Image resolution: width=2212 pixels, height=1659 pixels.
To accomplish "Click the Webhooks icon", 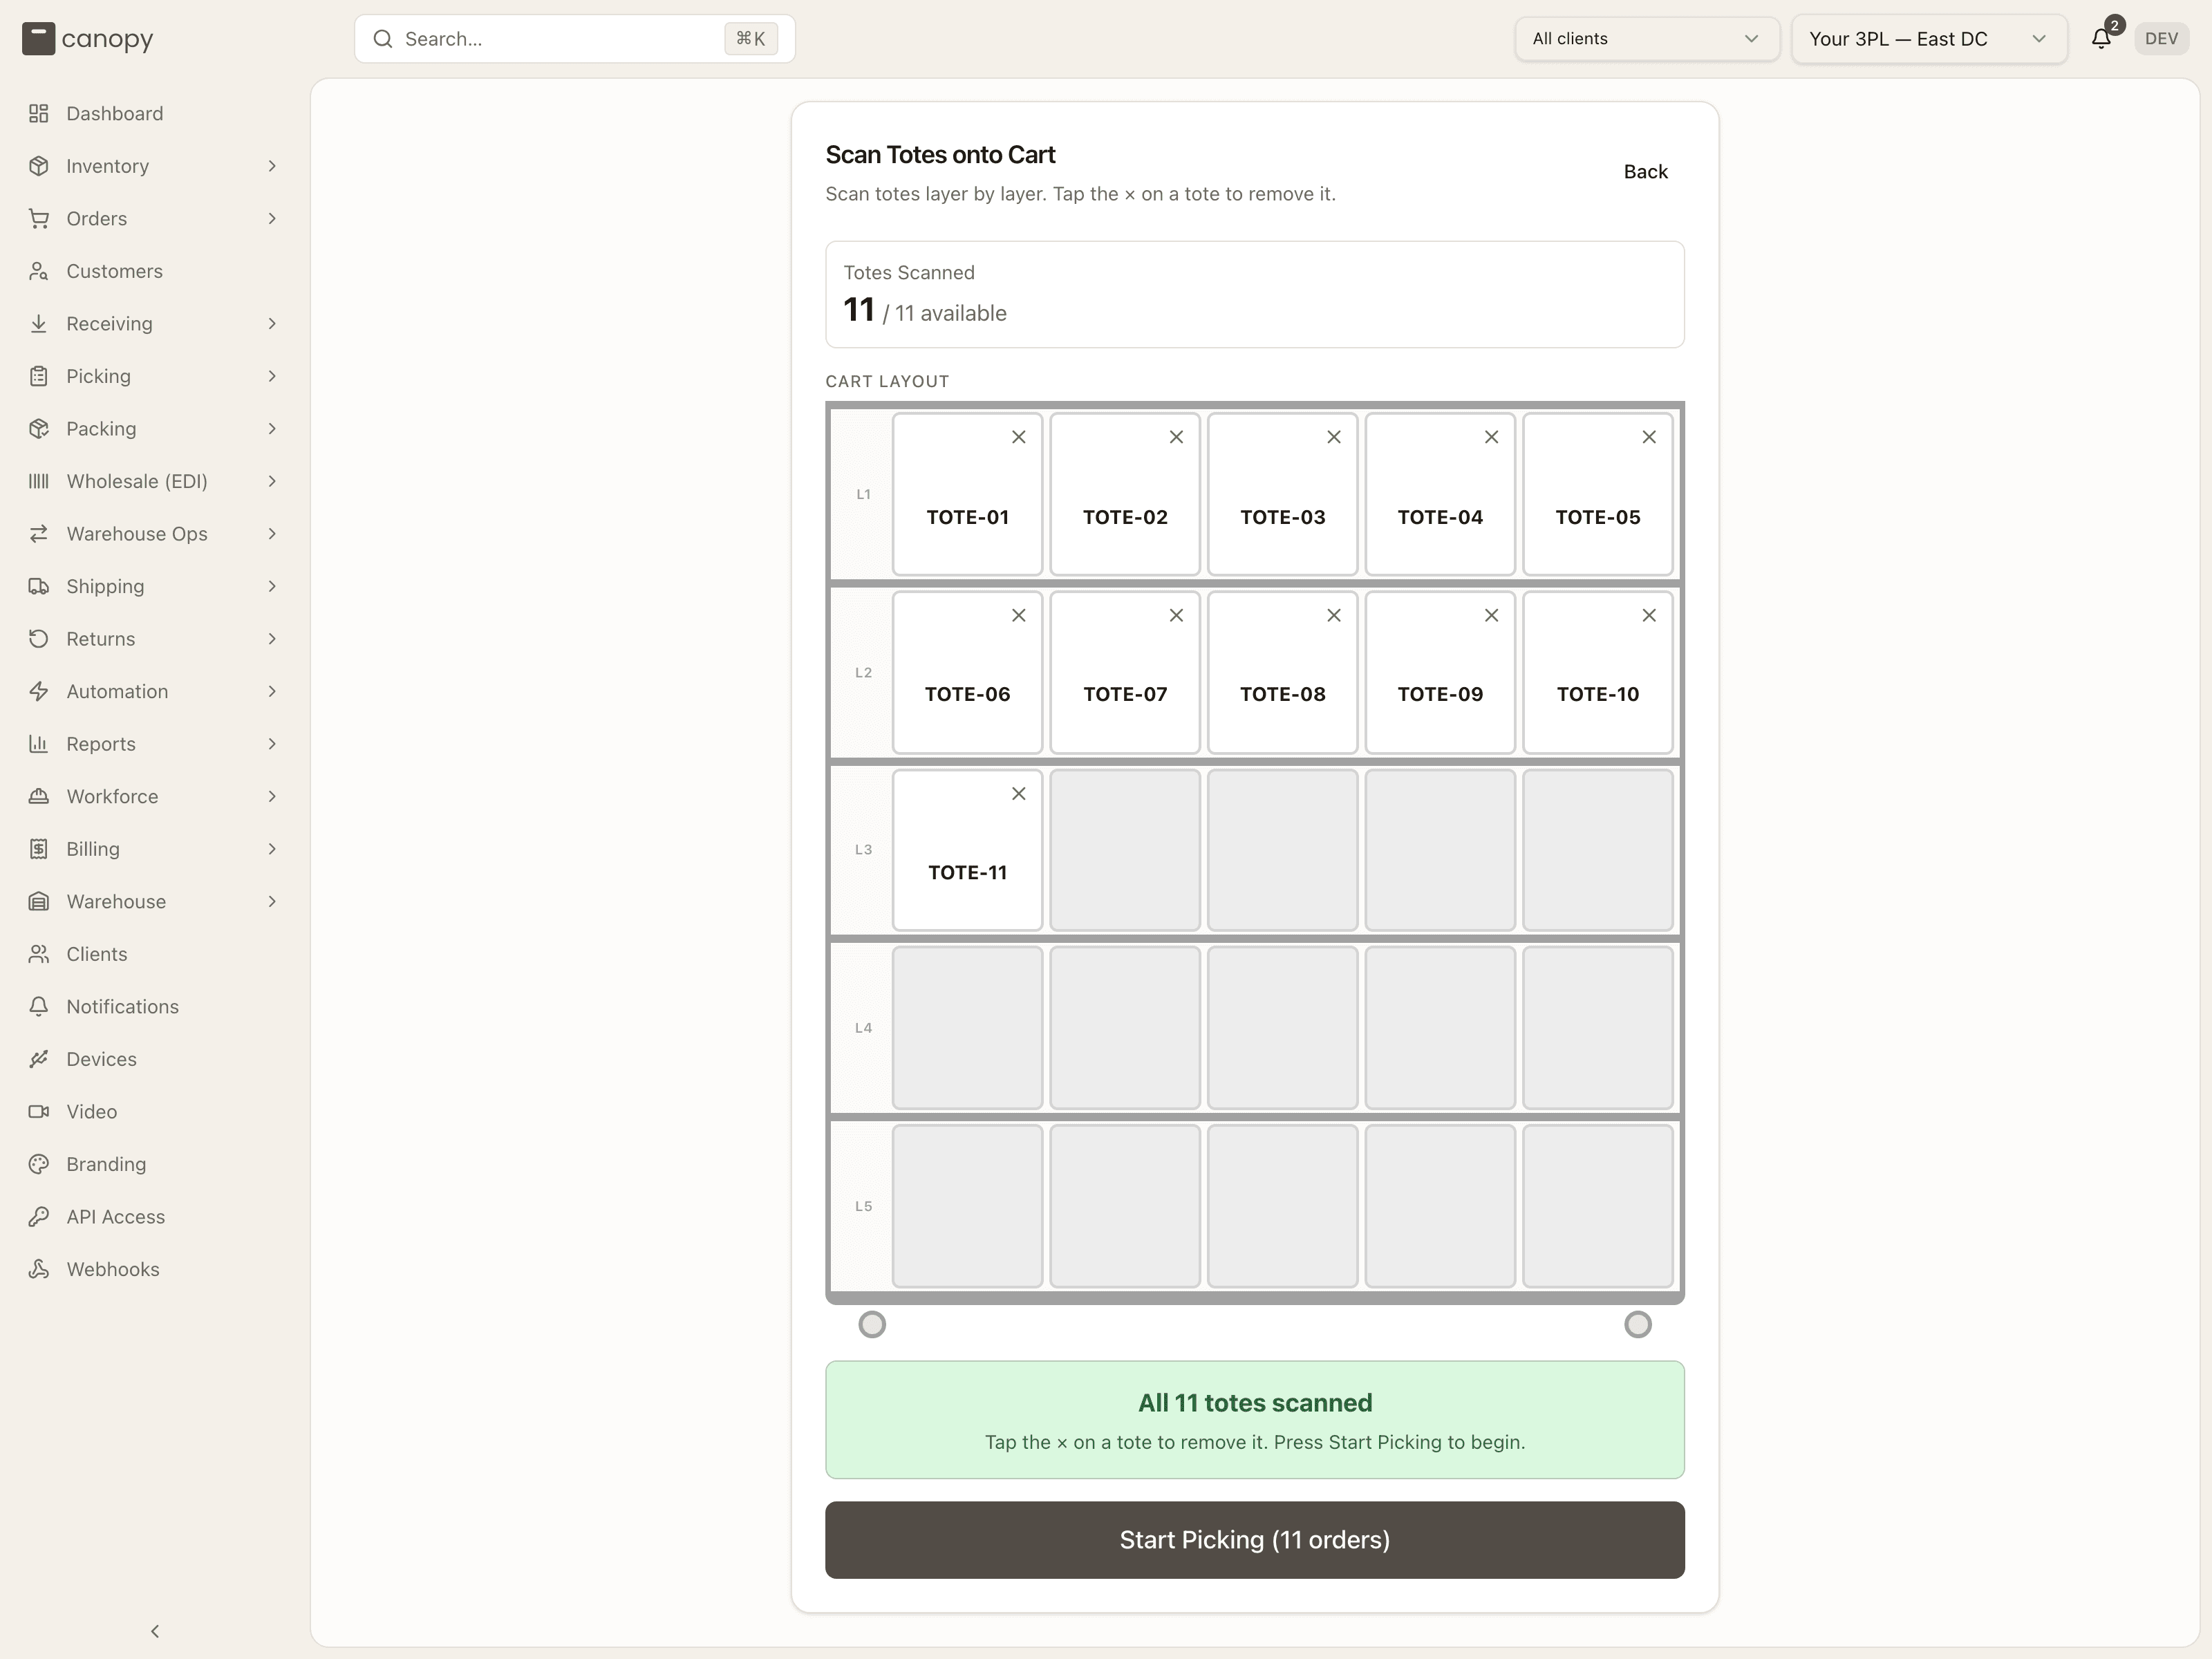I will [39, 1269].
